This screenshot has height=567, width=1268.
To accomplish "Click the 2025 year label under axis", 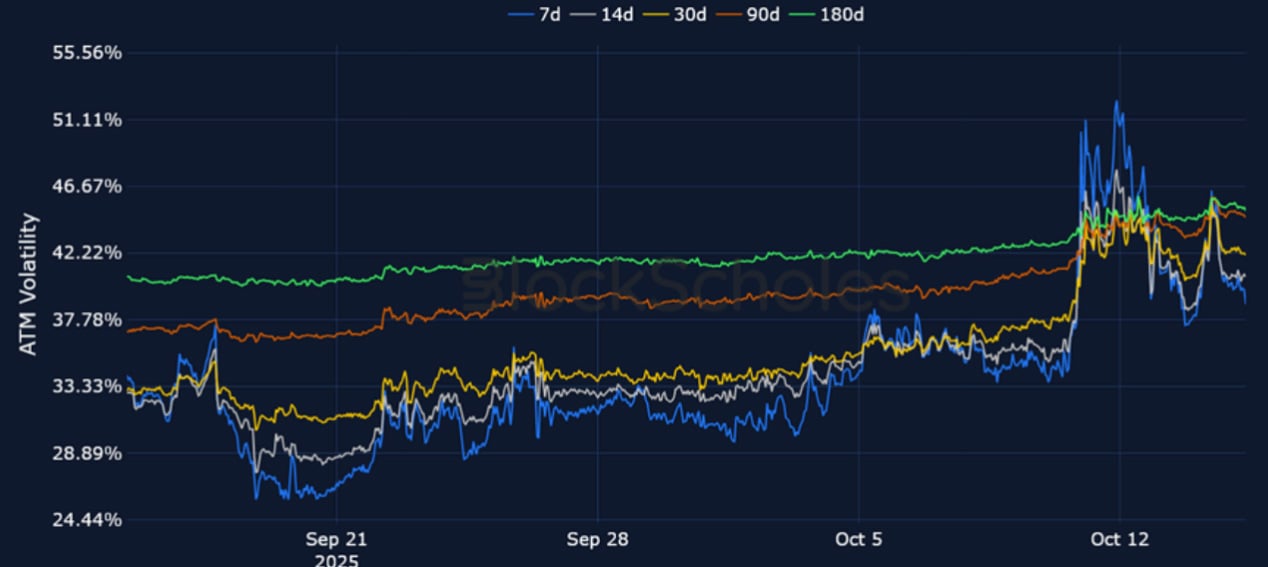I will (336, 559).
